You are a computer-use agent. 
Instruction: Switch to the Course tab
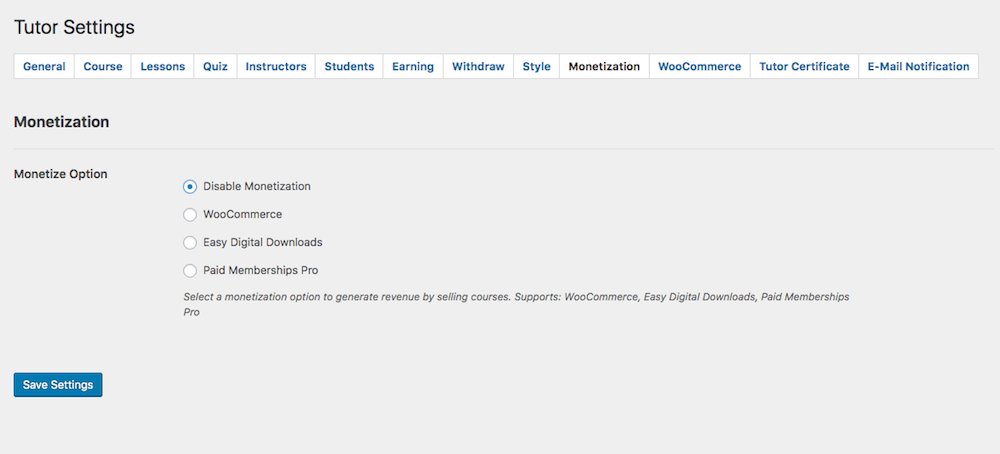(x=103, y=66)
